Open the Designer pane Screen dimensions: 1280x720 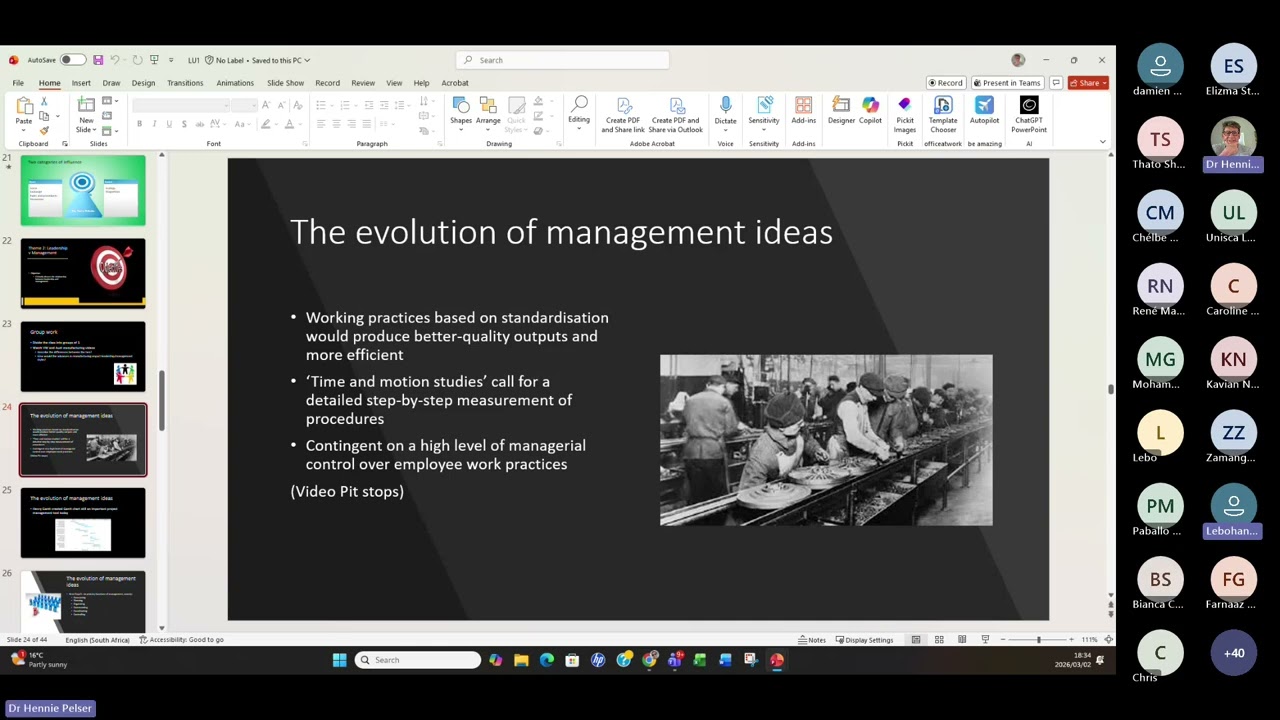tap(841, 111)
